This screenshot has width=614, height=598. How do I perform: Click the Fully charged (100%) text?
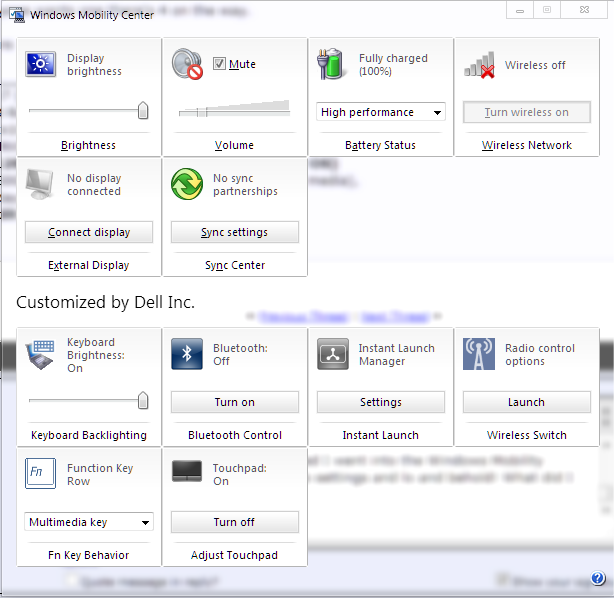pyautogui.click(x=393, y=65)
